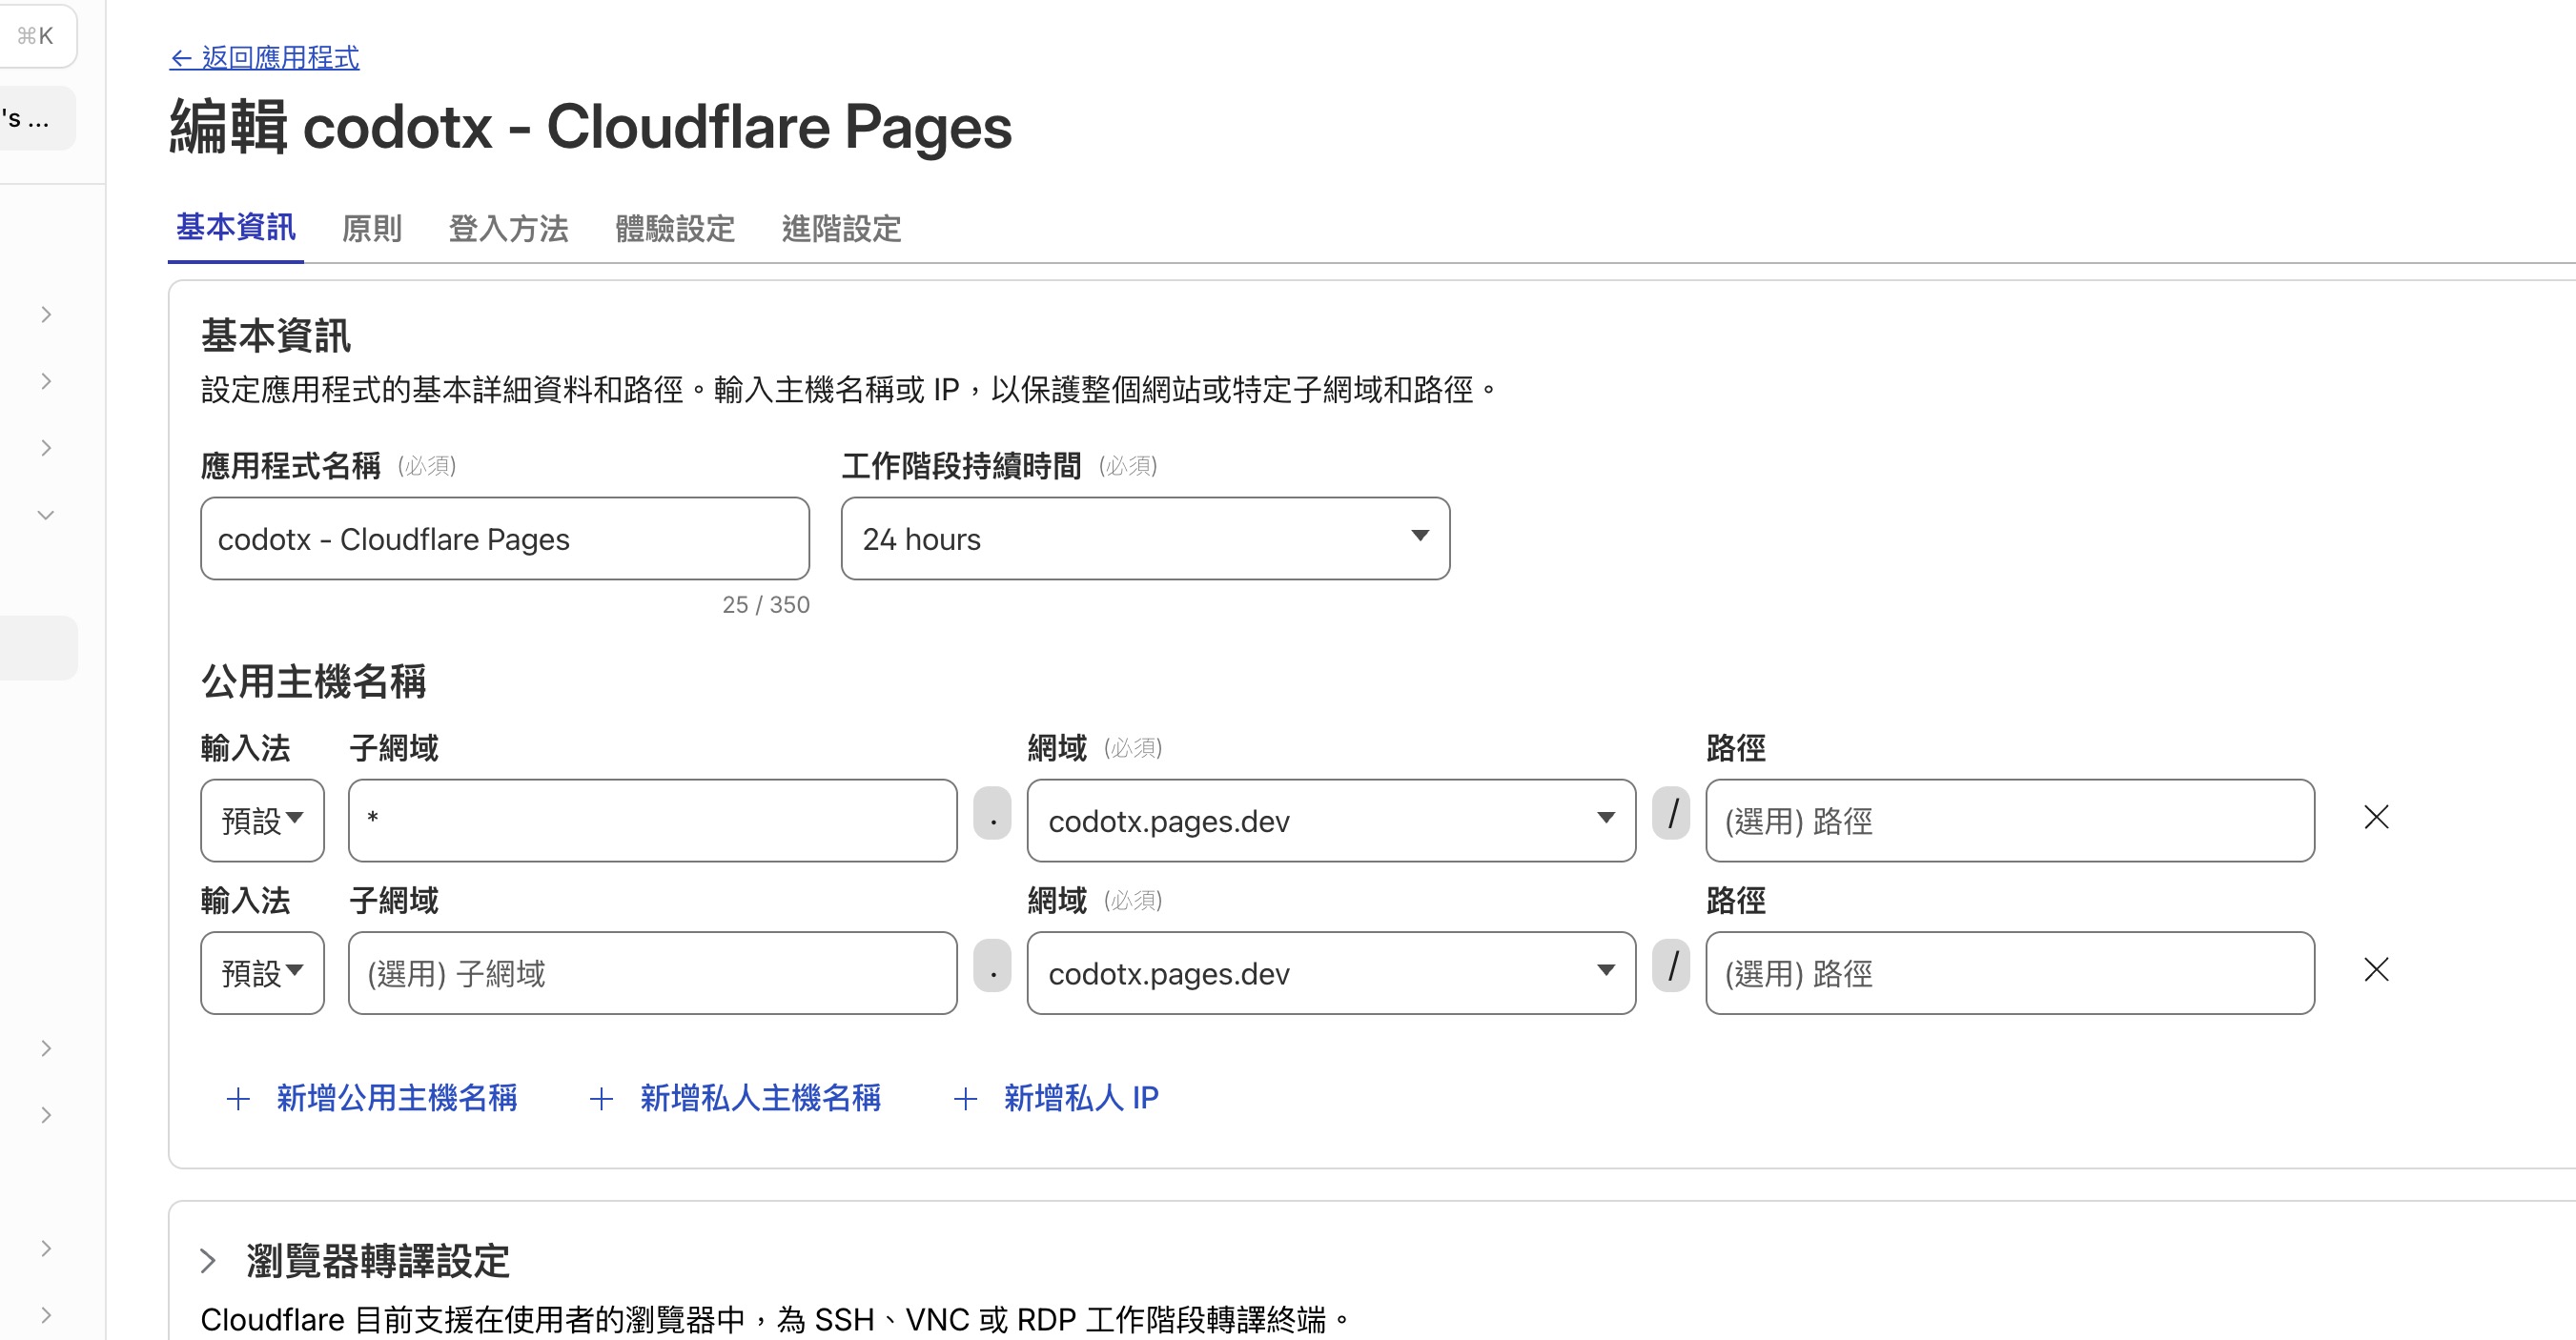Click second row 子網域 input field
This screenshot has width=2576, height=1340.
pos(652,973)
